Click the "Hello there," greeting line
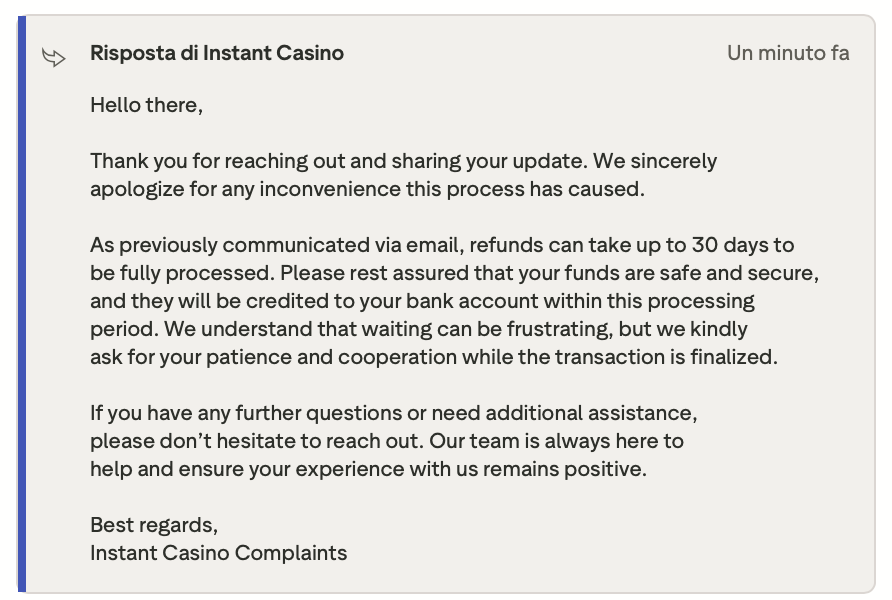892x600 pixels. 146,105
